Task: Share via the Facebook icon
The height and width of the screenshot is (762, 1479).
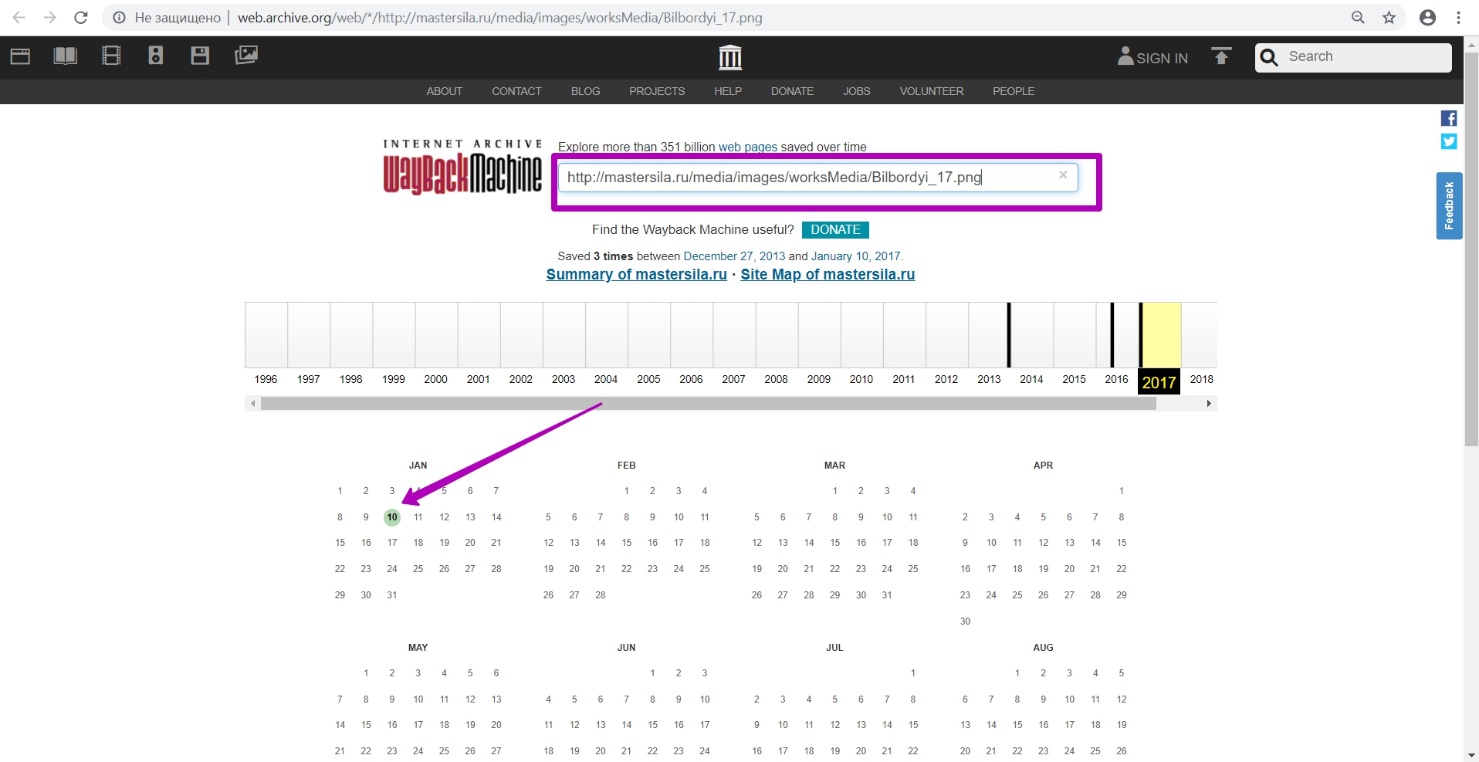Action: coord(1448,118)
